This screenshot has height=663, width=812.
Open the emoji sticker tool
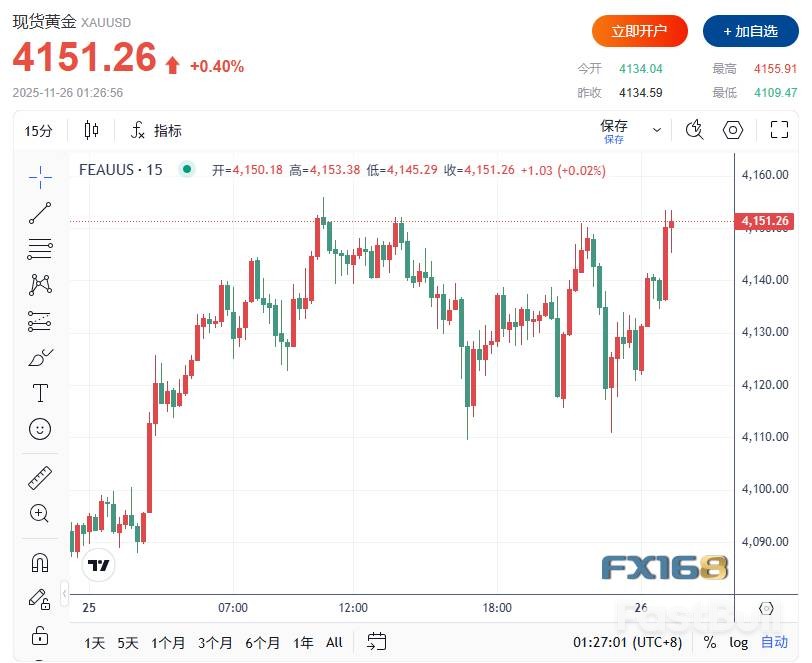point(40,429)
